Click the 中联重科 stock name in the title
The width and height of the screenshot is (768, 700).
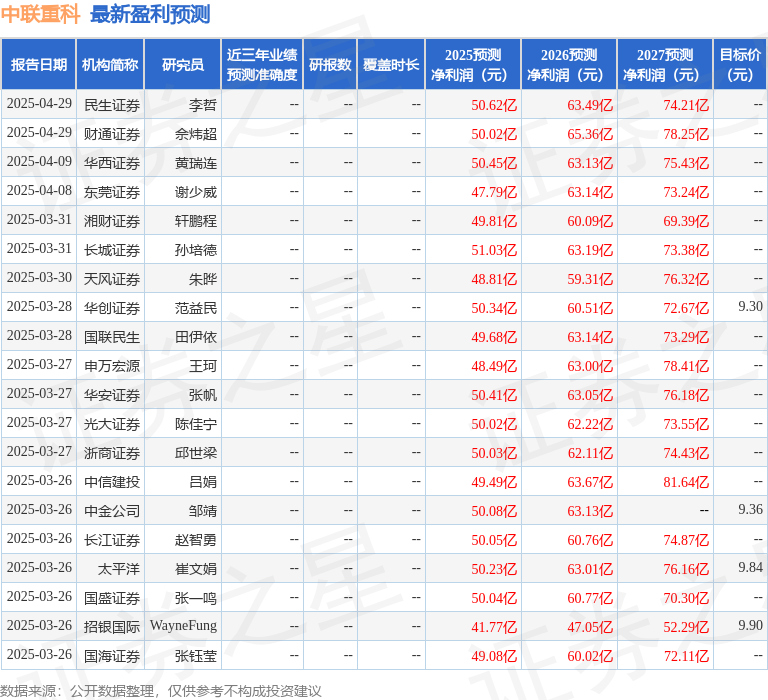click(x=41, y=14)
